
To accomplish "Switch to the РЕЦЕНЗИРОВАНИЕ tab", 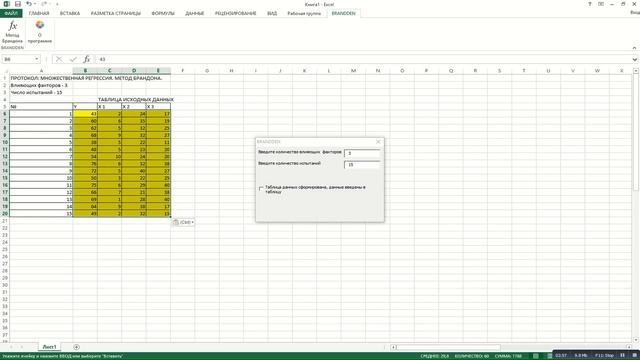I will [236, 13].
